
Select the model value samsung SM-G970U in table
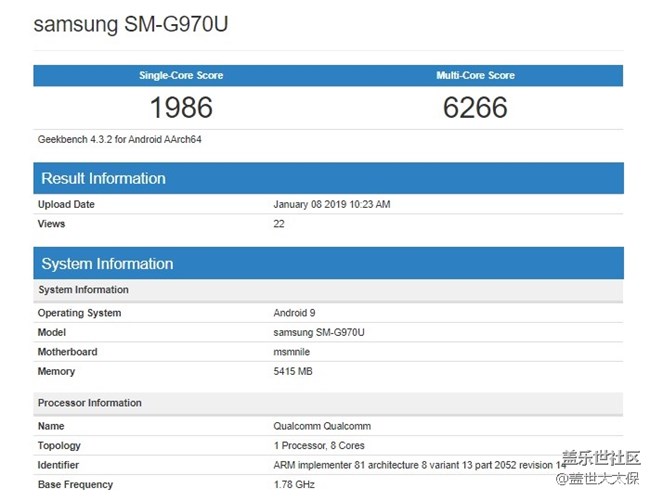(x=319, y=332)
